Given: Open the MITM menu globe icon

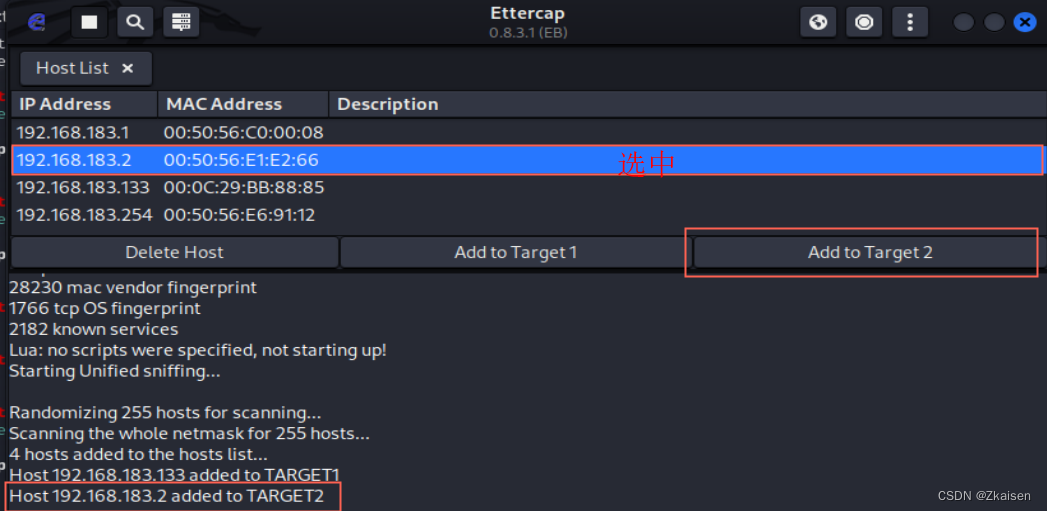Looking at the screenshot, I should click(x=819, y=22).
